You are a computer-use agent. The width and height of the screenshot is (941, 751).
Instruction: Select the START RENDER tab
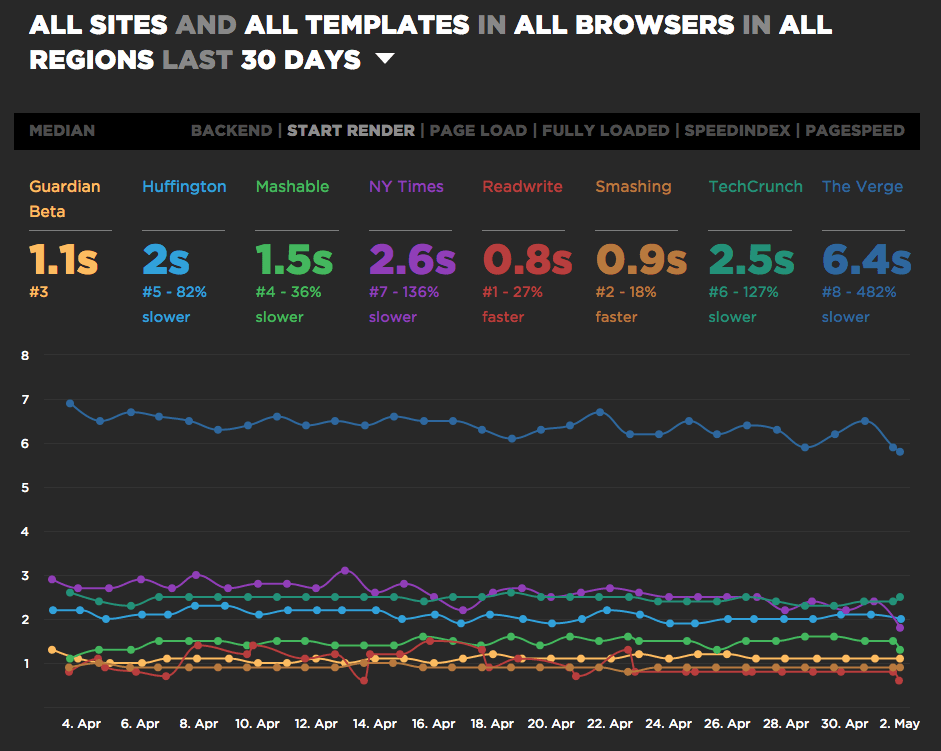[x=351, y=131]
